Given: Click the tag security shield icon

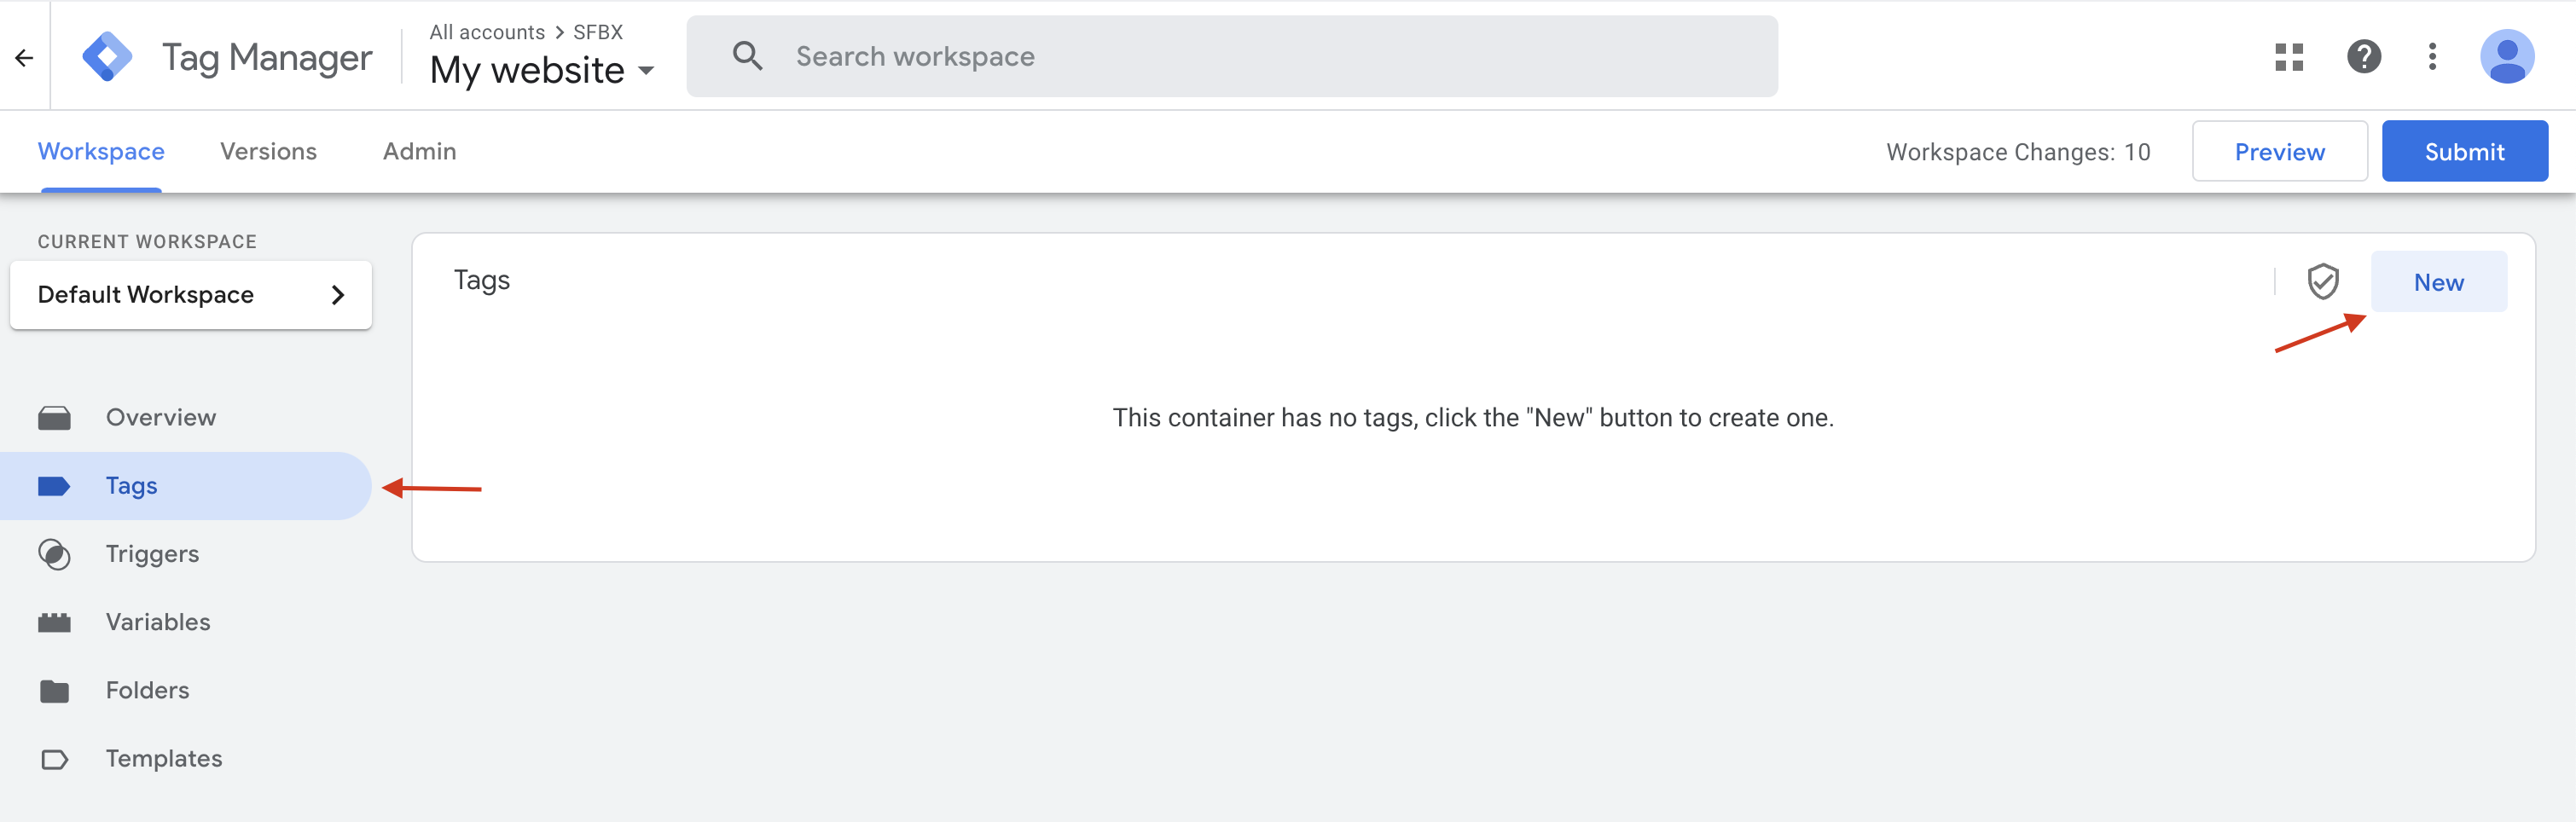Looking at the screenshot, I should [2324, 281].
